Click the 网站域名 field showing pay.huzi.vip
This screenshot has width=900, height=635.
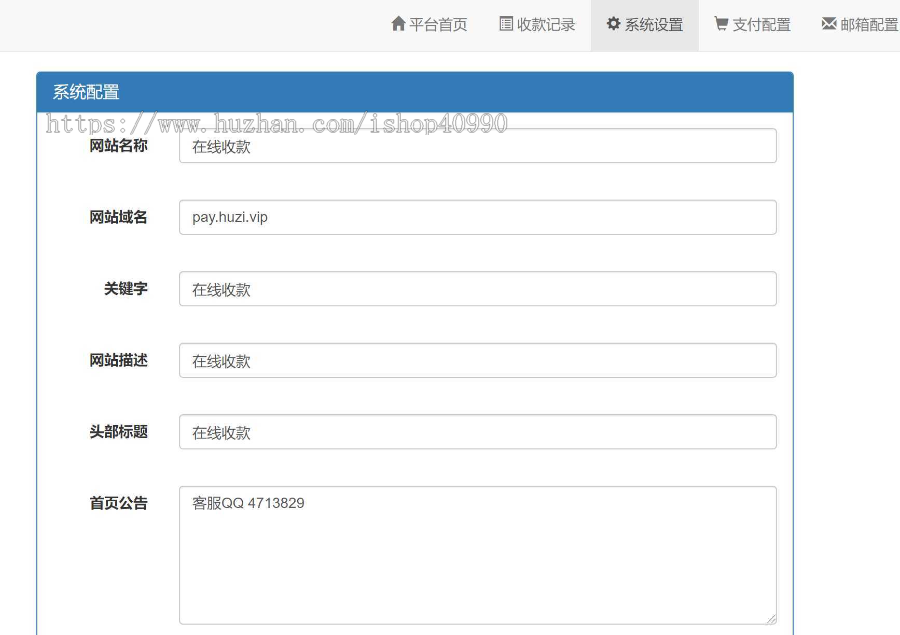[x=477, y=217]
